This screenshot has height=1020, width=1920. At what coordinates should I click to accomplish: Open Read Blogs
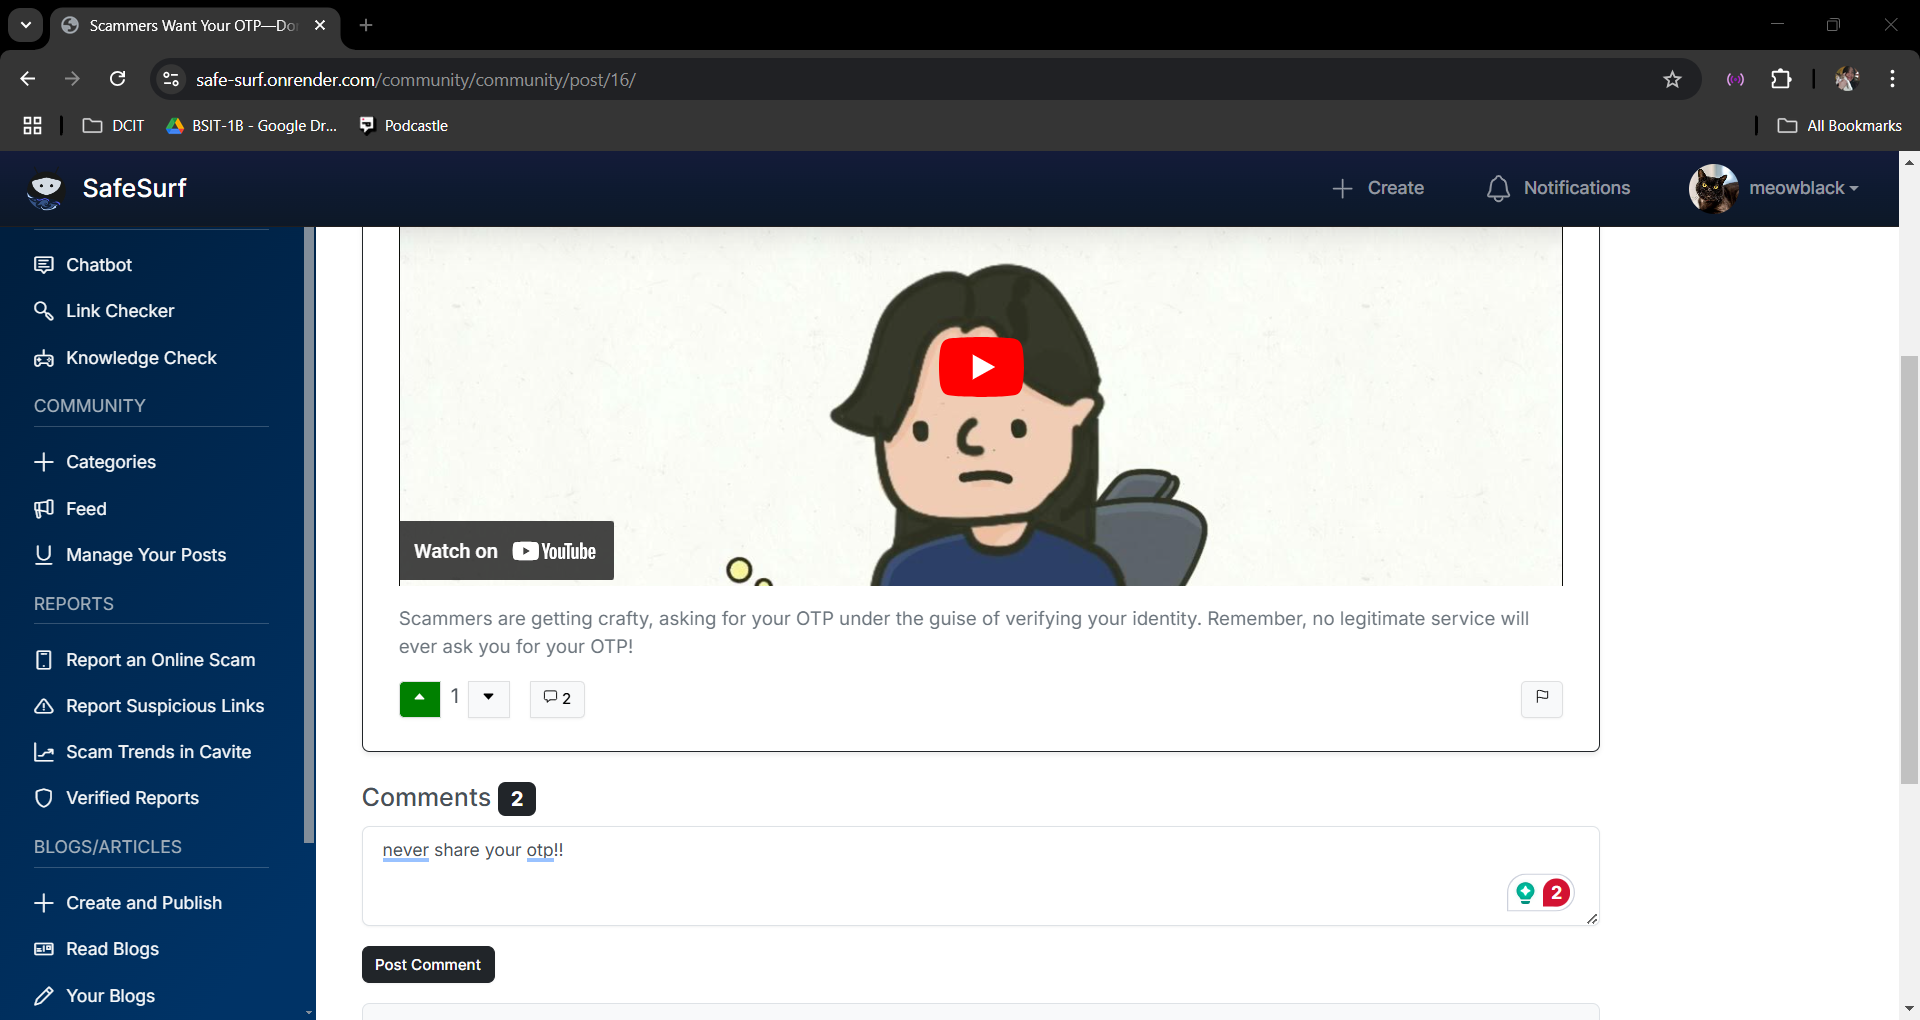[96, 949]
